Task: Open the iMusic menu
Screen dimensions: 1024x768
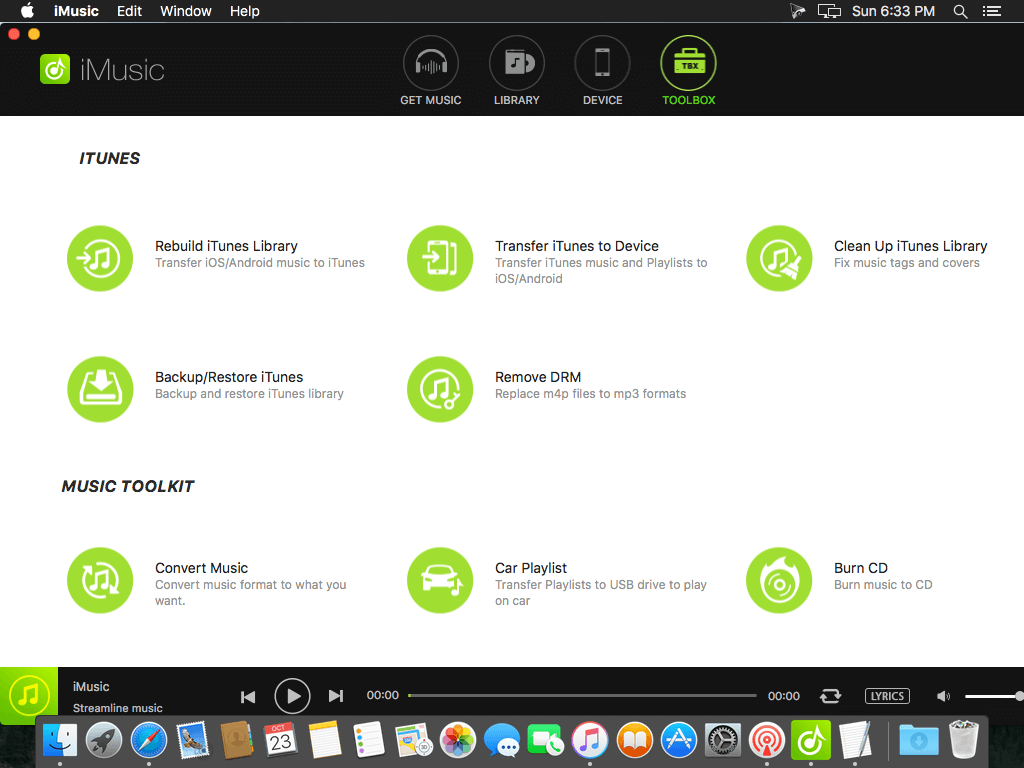Action: (x=76, y=11)
